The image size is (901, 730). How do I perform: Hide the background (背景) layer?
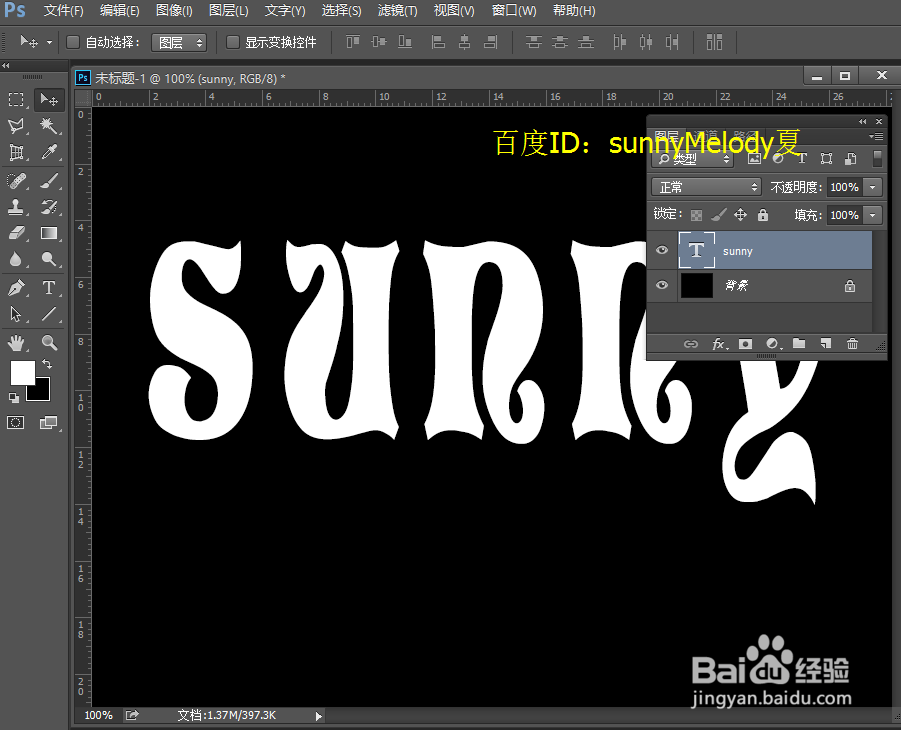[662, 285]
